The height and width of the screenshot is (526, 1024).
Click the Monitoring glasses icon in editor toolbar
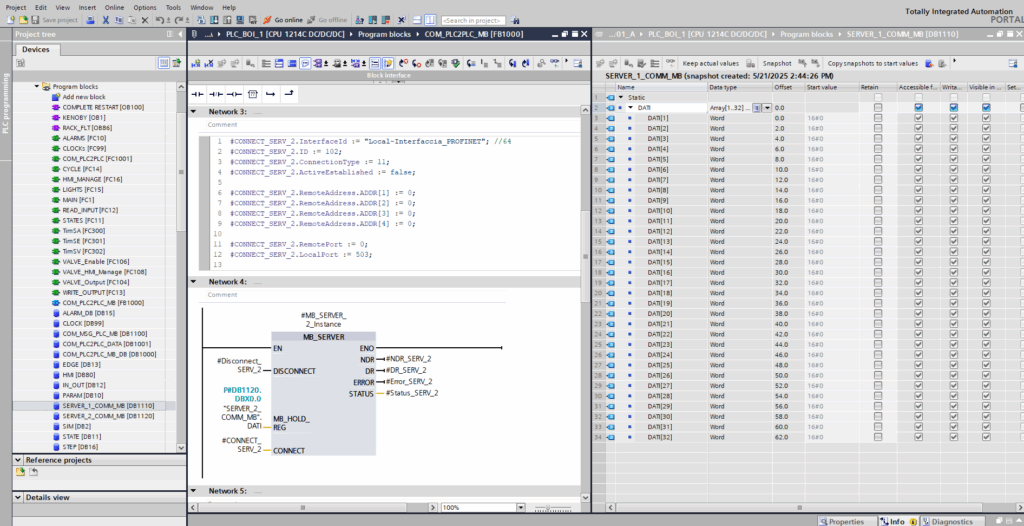pos(554,63)
